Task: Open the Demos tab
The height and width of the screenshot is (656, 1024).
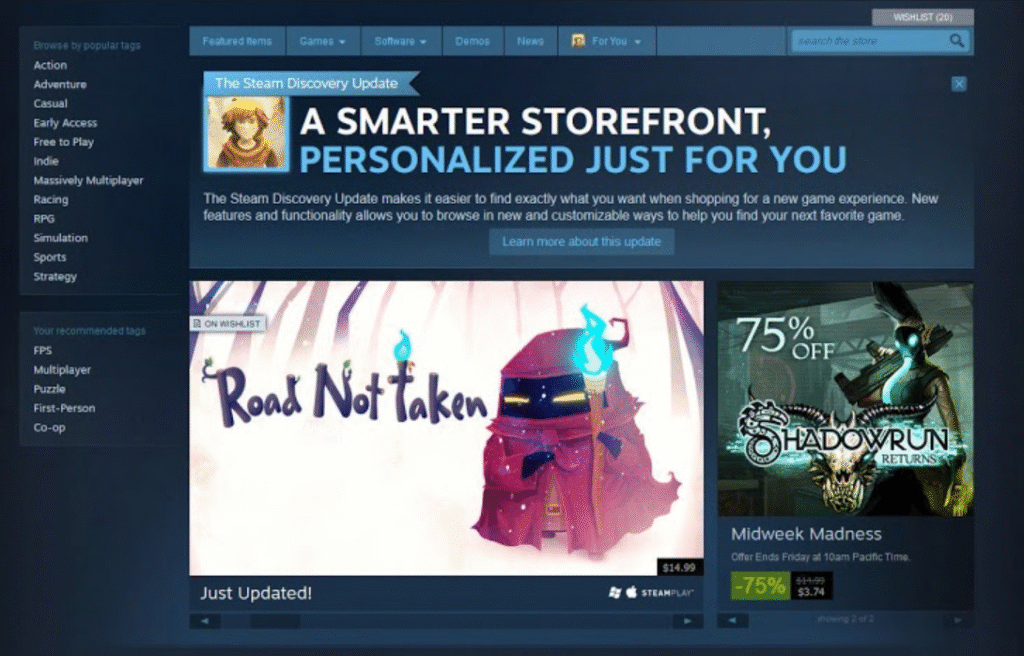Action: click(x=473, y=41)
